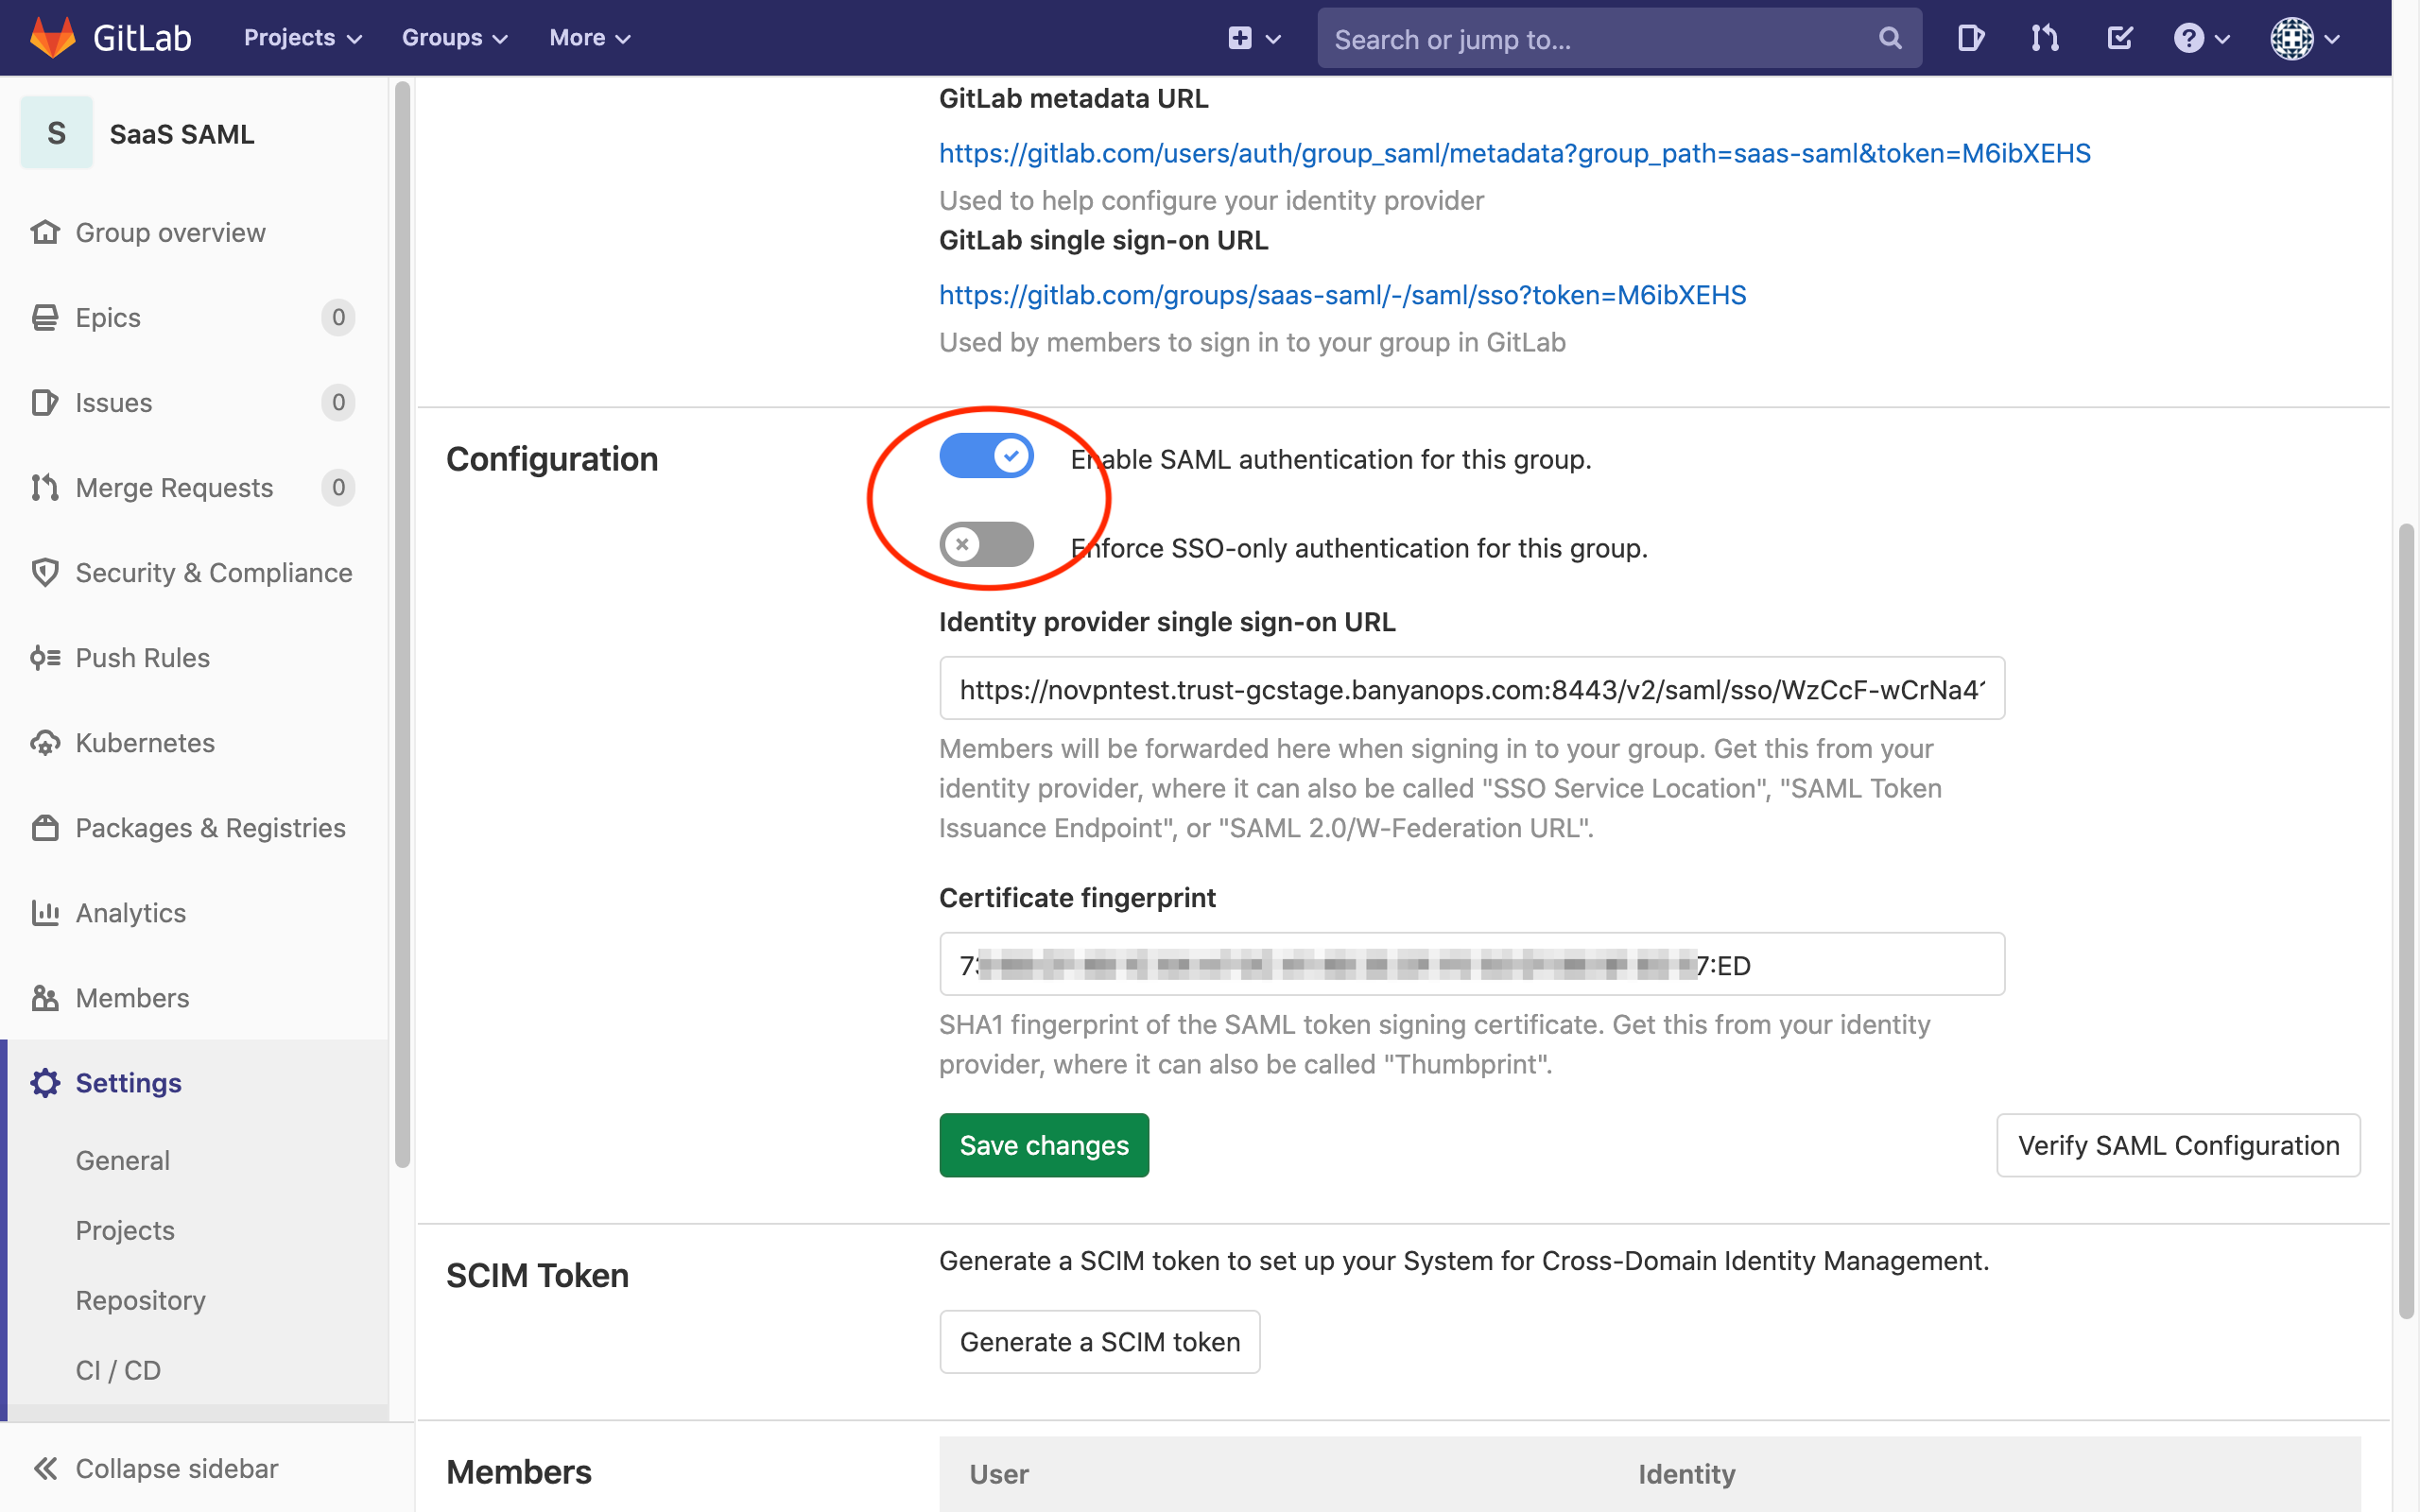2420x1512 pixels.
Task: Enable Enforce SSO-only authentication toggle
Action: click(x=986, y=544)
